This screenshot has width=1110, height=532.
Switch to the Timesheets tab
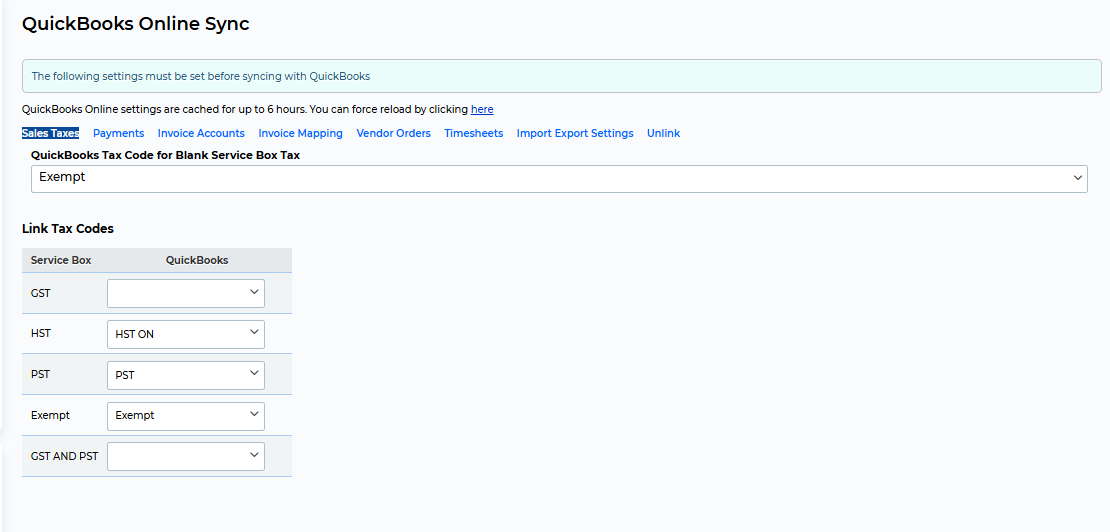click(474, 133)
